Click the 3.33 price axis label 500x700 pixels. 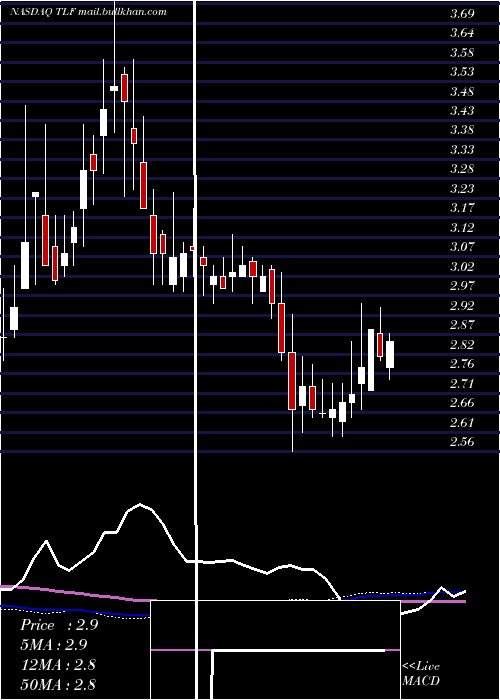click(x=462, y=150)
